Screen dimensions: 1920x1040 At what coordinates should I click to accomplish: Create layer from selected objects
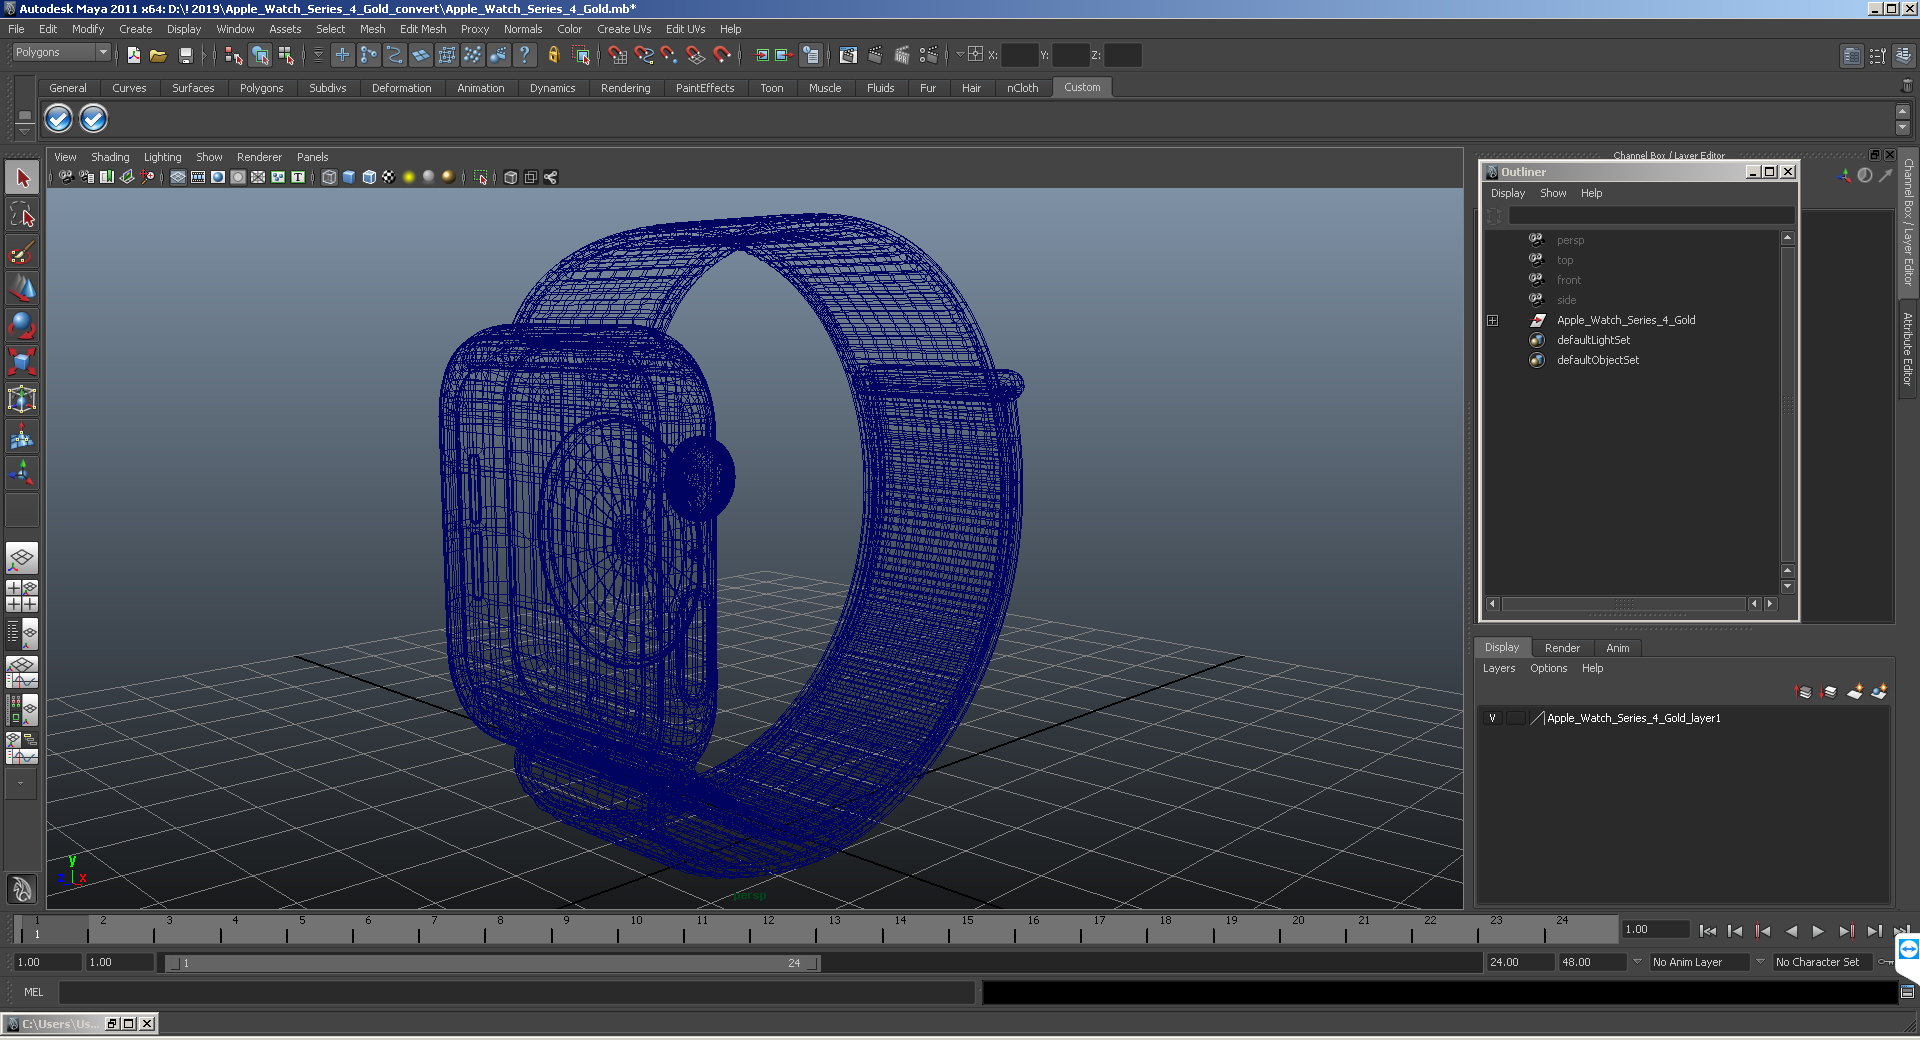1879,692
